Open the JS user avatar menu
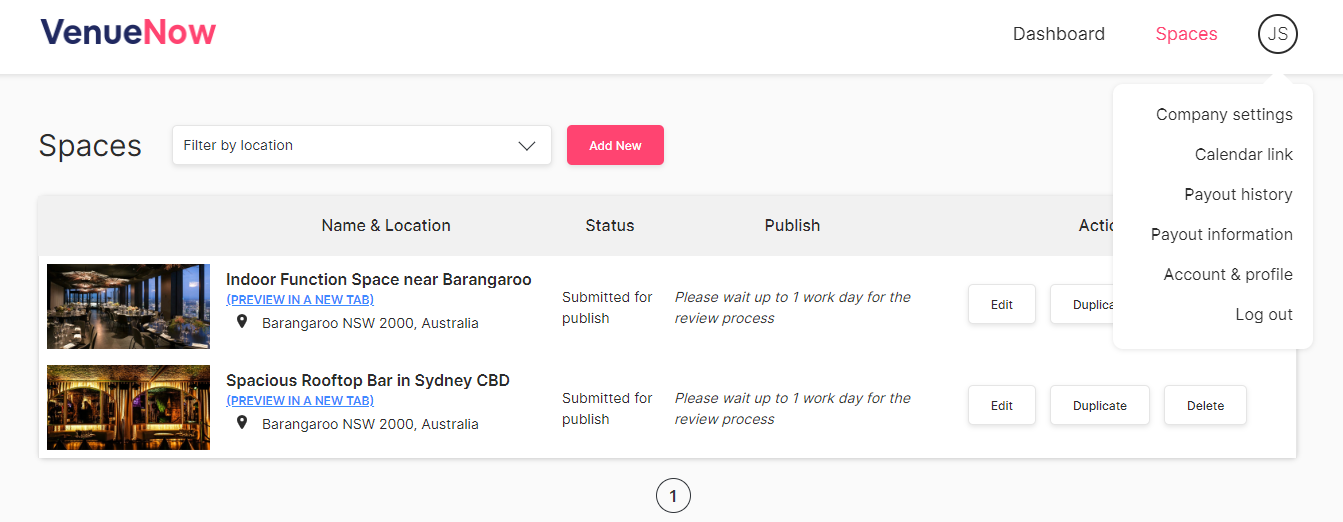The image size is (1343, 522). coord(1277,34)
